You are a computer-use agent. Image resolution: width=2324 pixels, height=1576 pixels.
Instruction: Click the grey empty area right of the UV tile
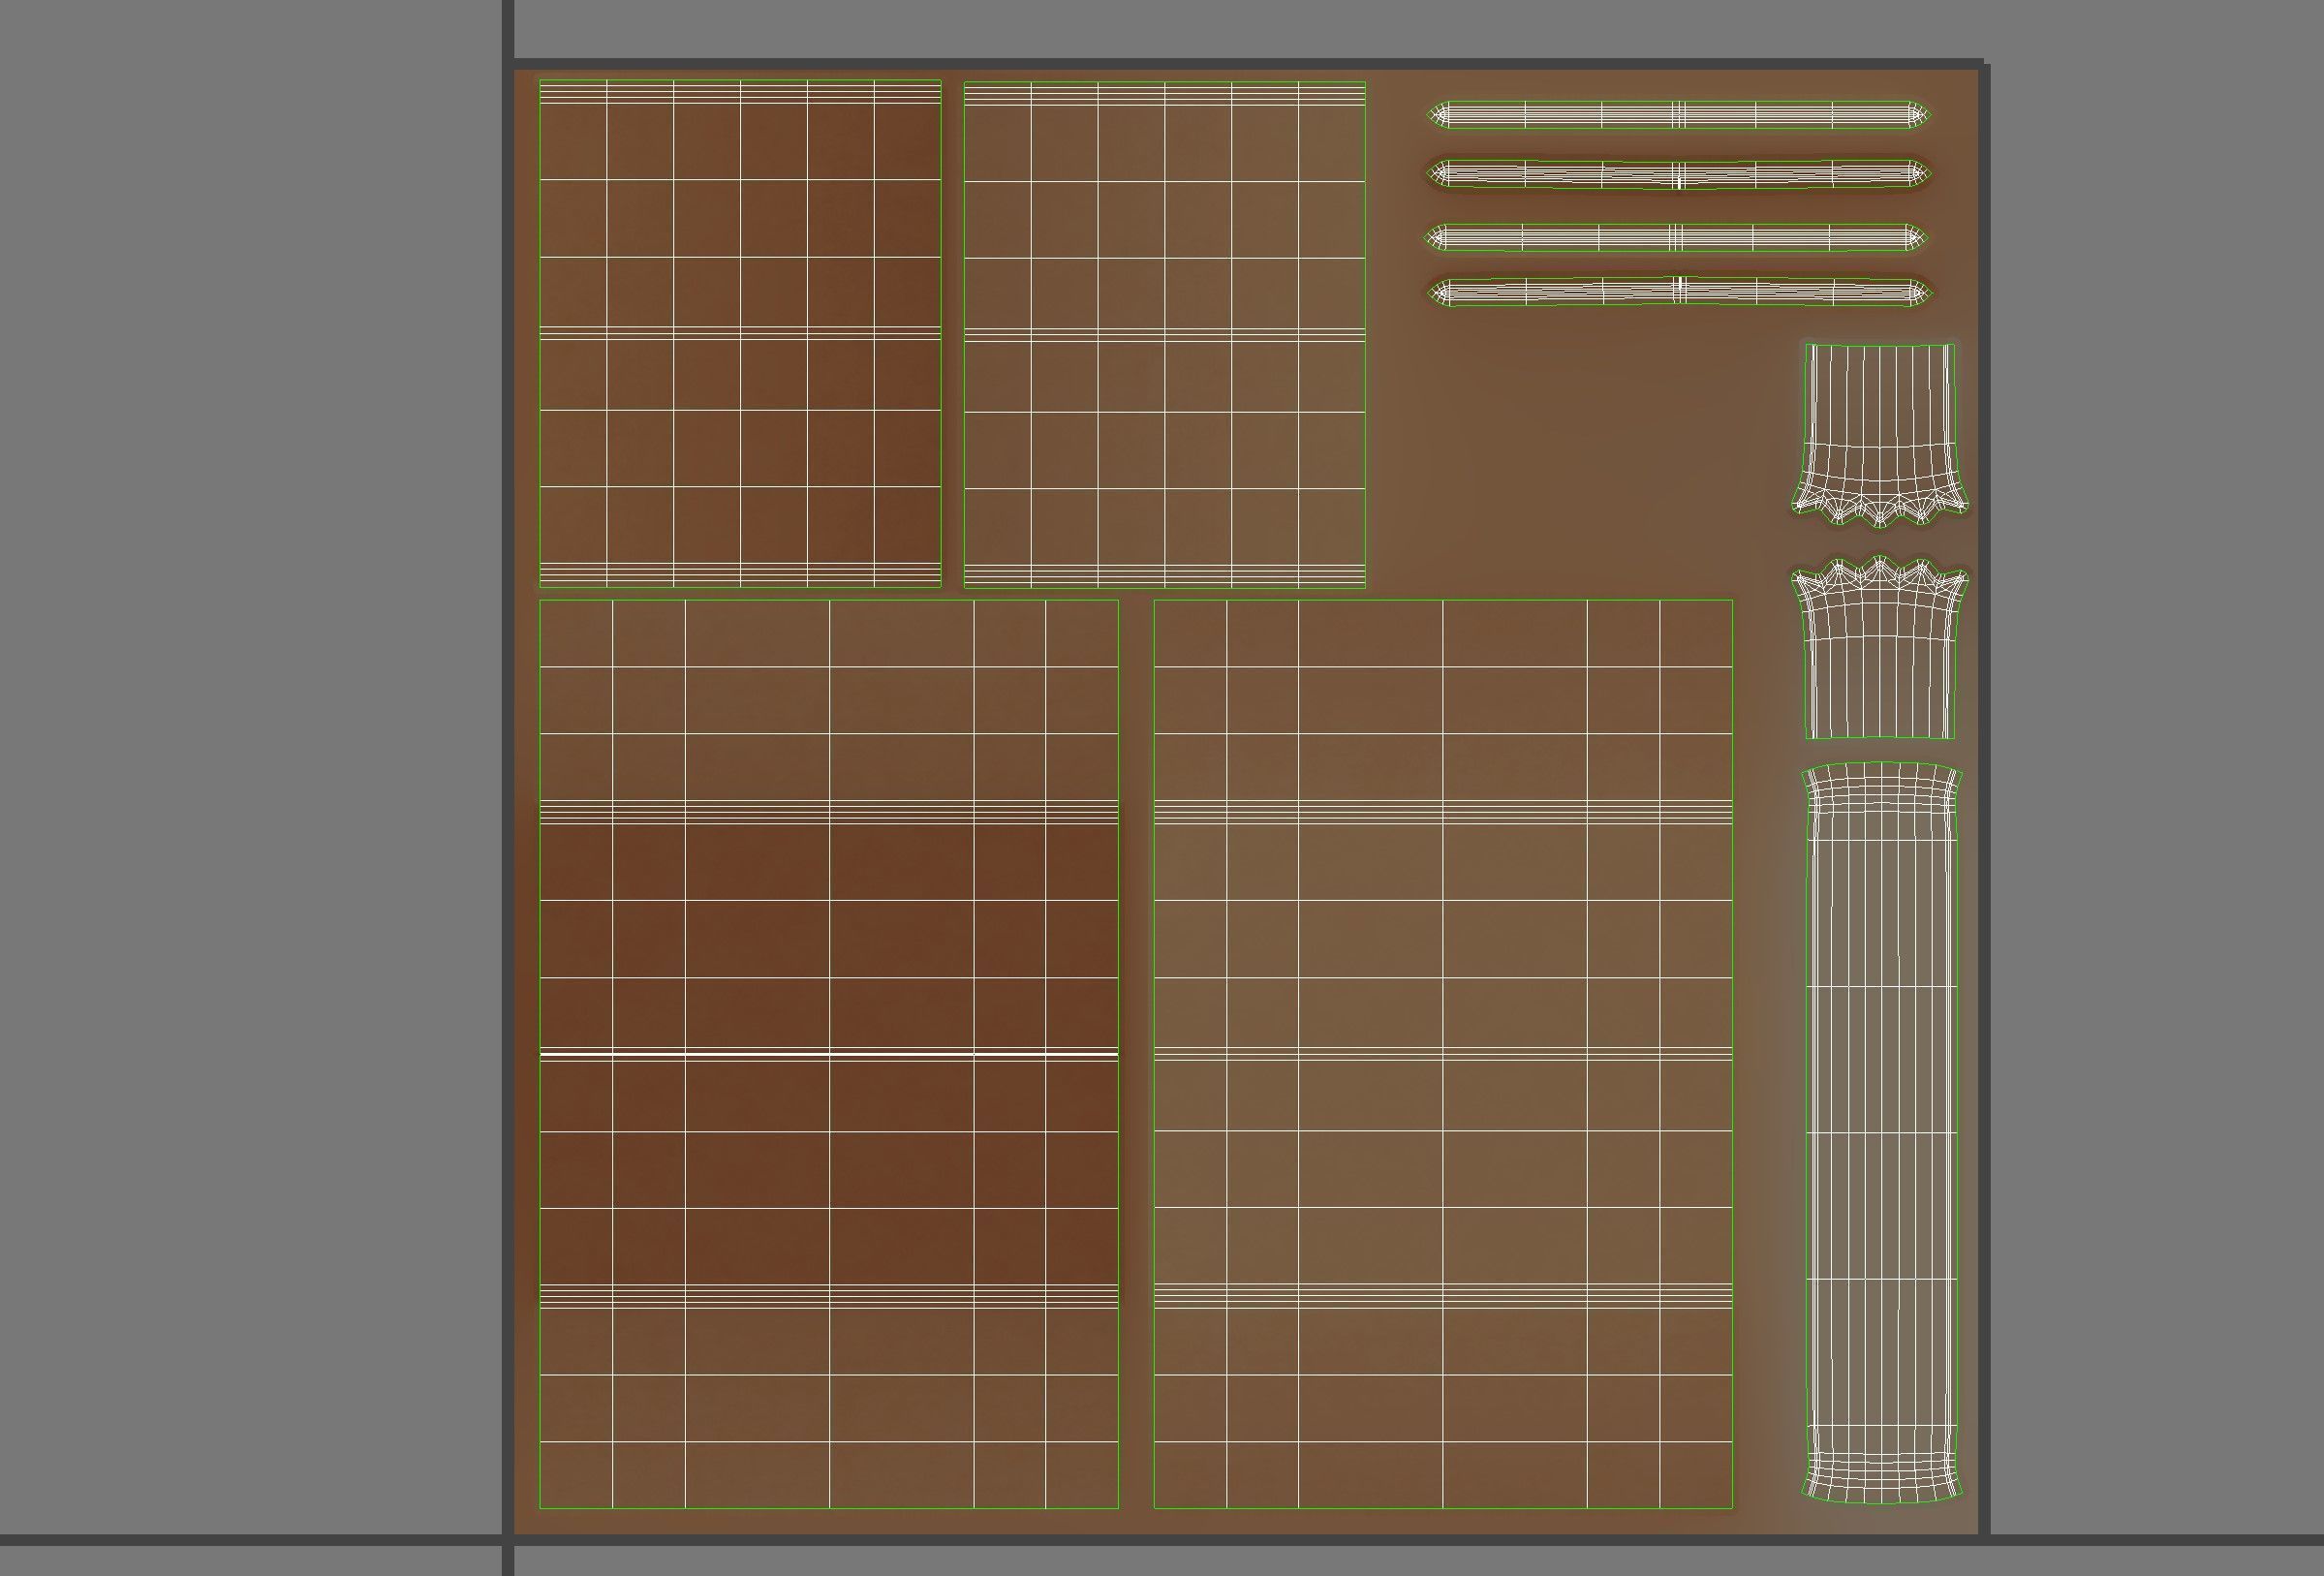pos(2150,780)
